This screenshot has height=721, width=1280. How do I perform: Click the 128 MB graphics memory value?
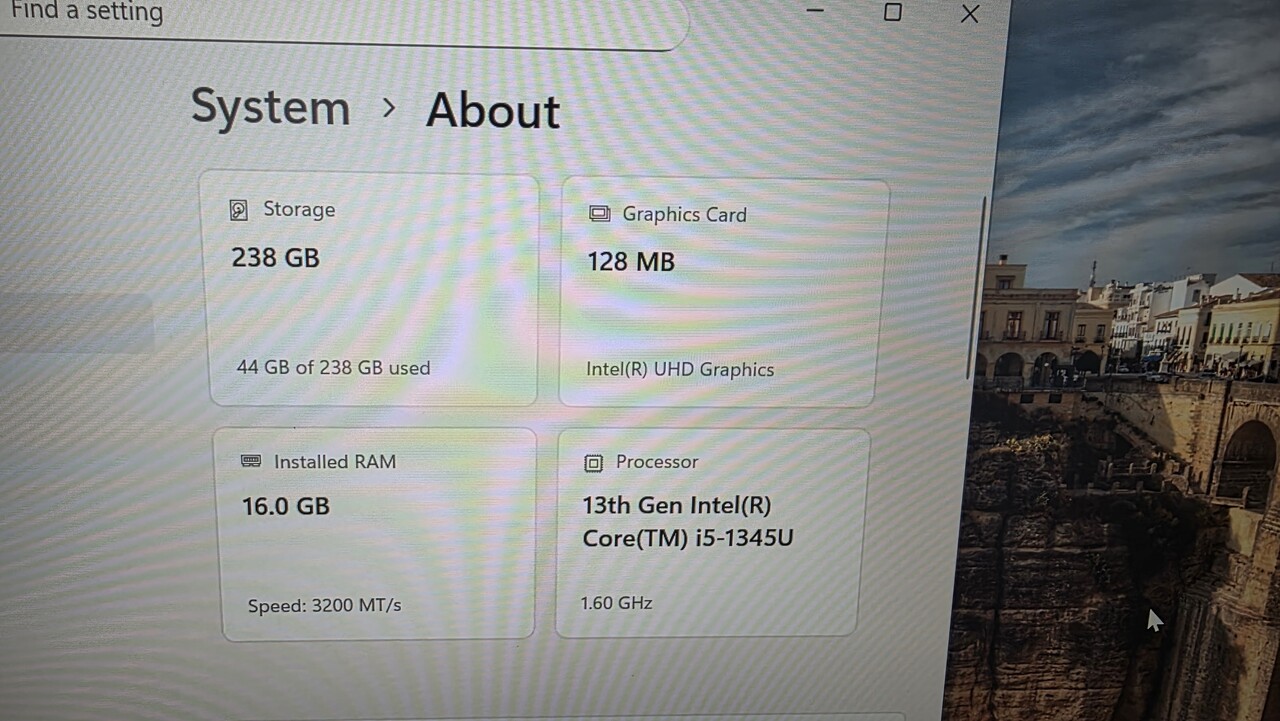tap(631, 262)
